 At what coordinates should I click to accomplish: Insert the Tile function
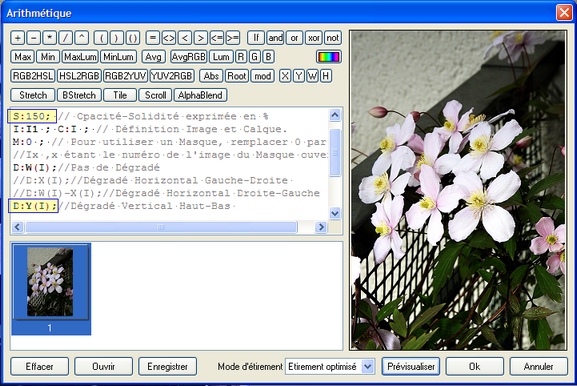(120, 95)
